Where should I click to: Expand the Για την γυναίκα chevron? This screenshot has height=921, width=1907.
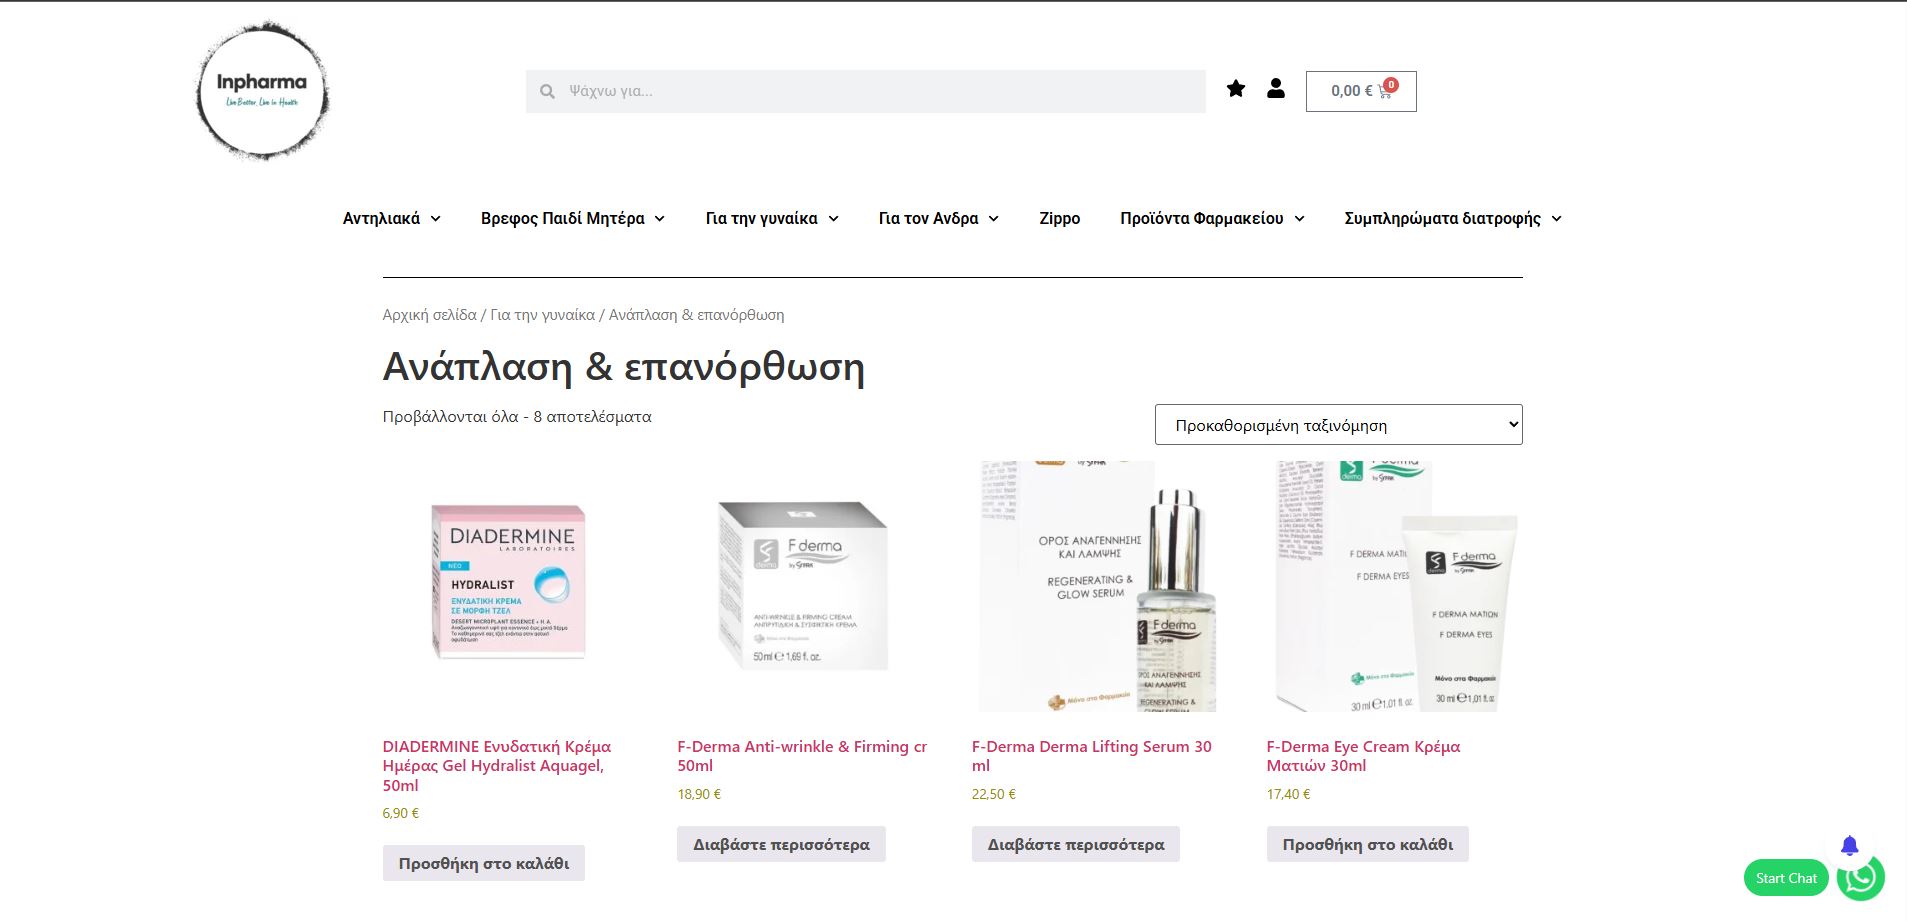coord(834,219)
